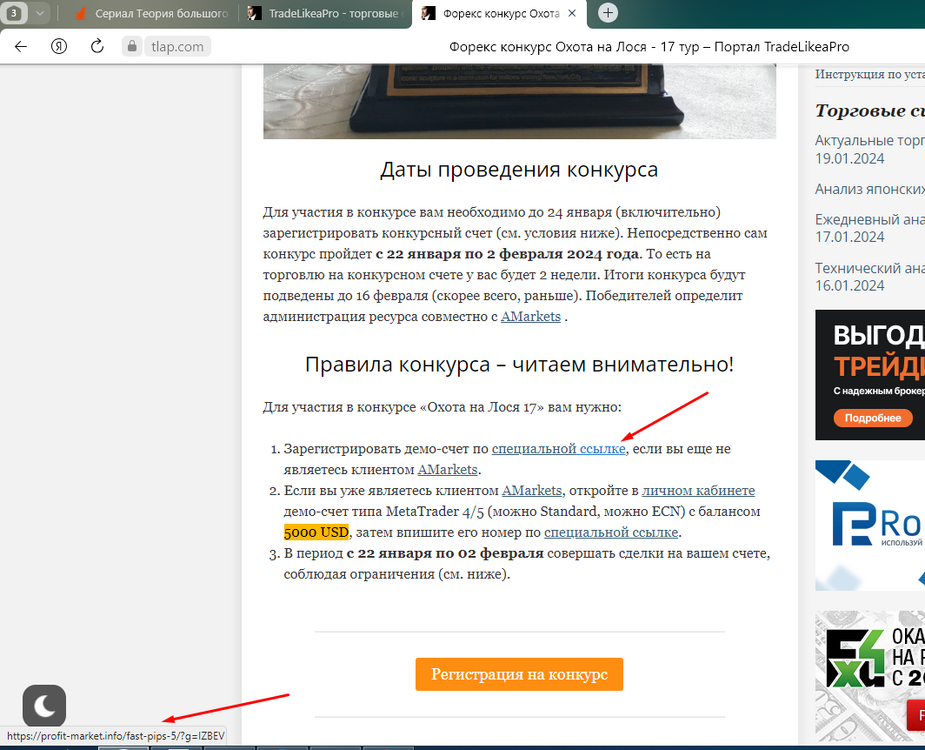This screenshot has width=925, height=750.
Task: Open first специальной ссылке demo-account link
Action: coord(558,449)
